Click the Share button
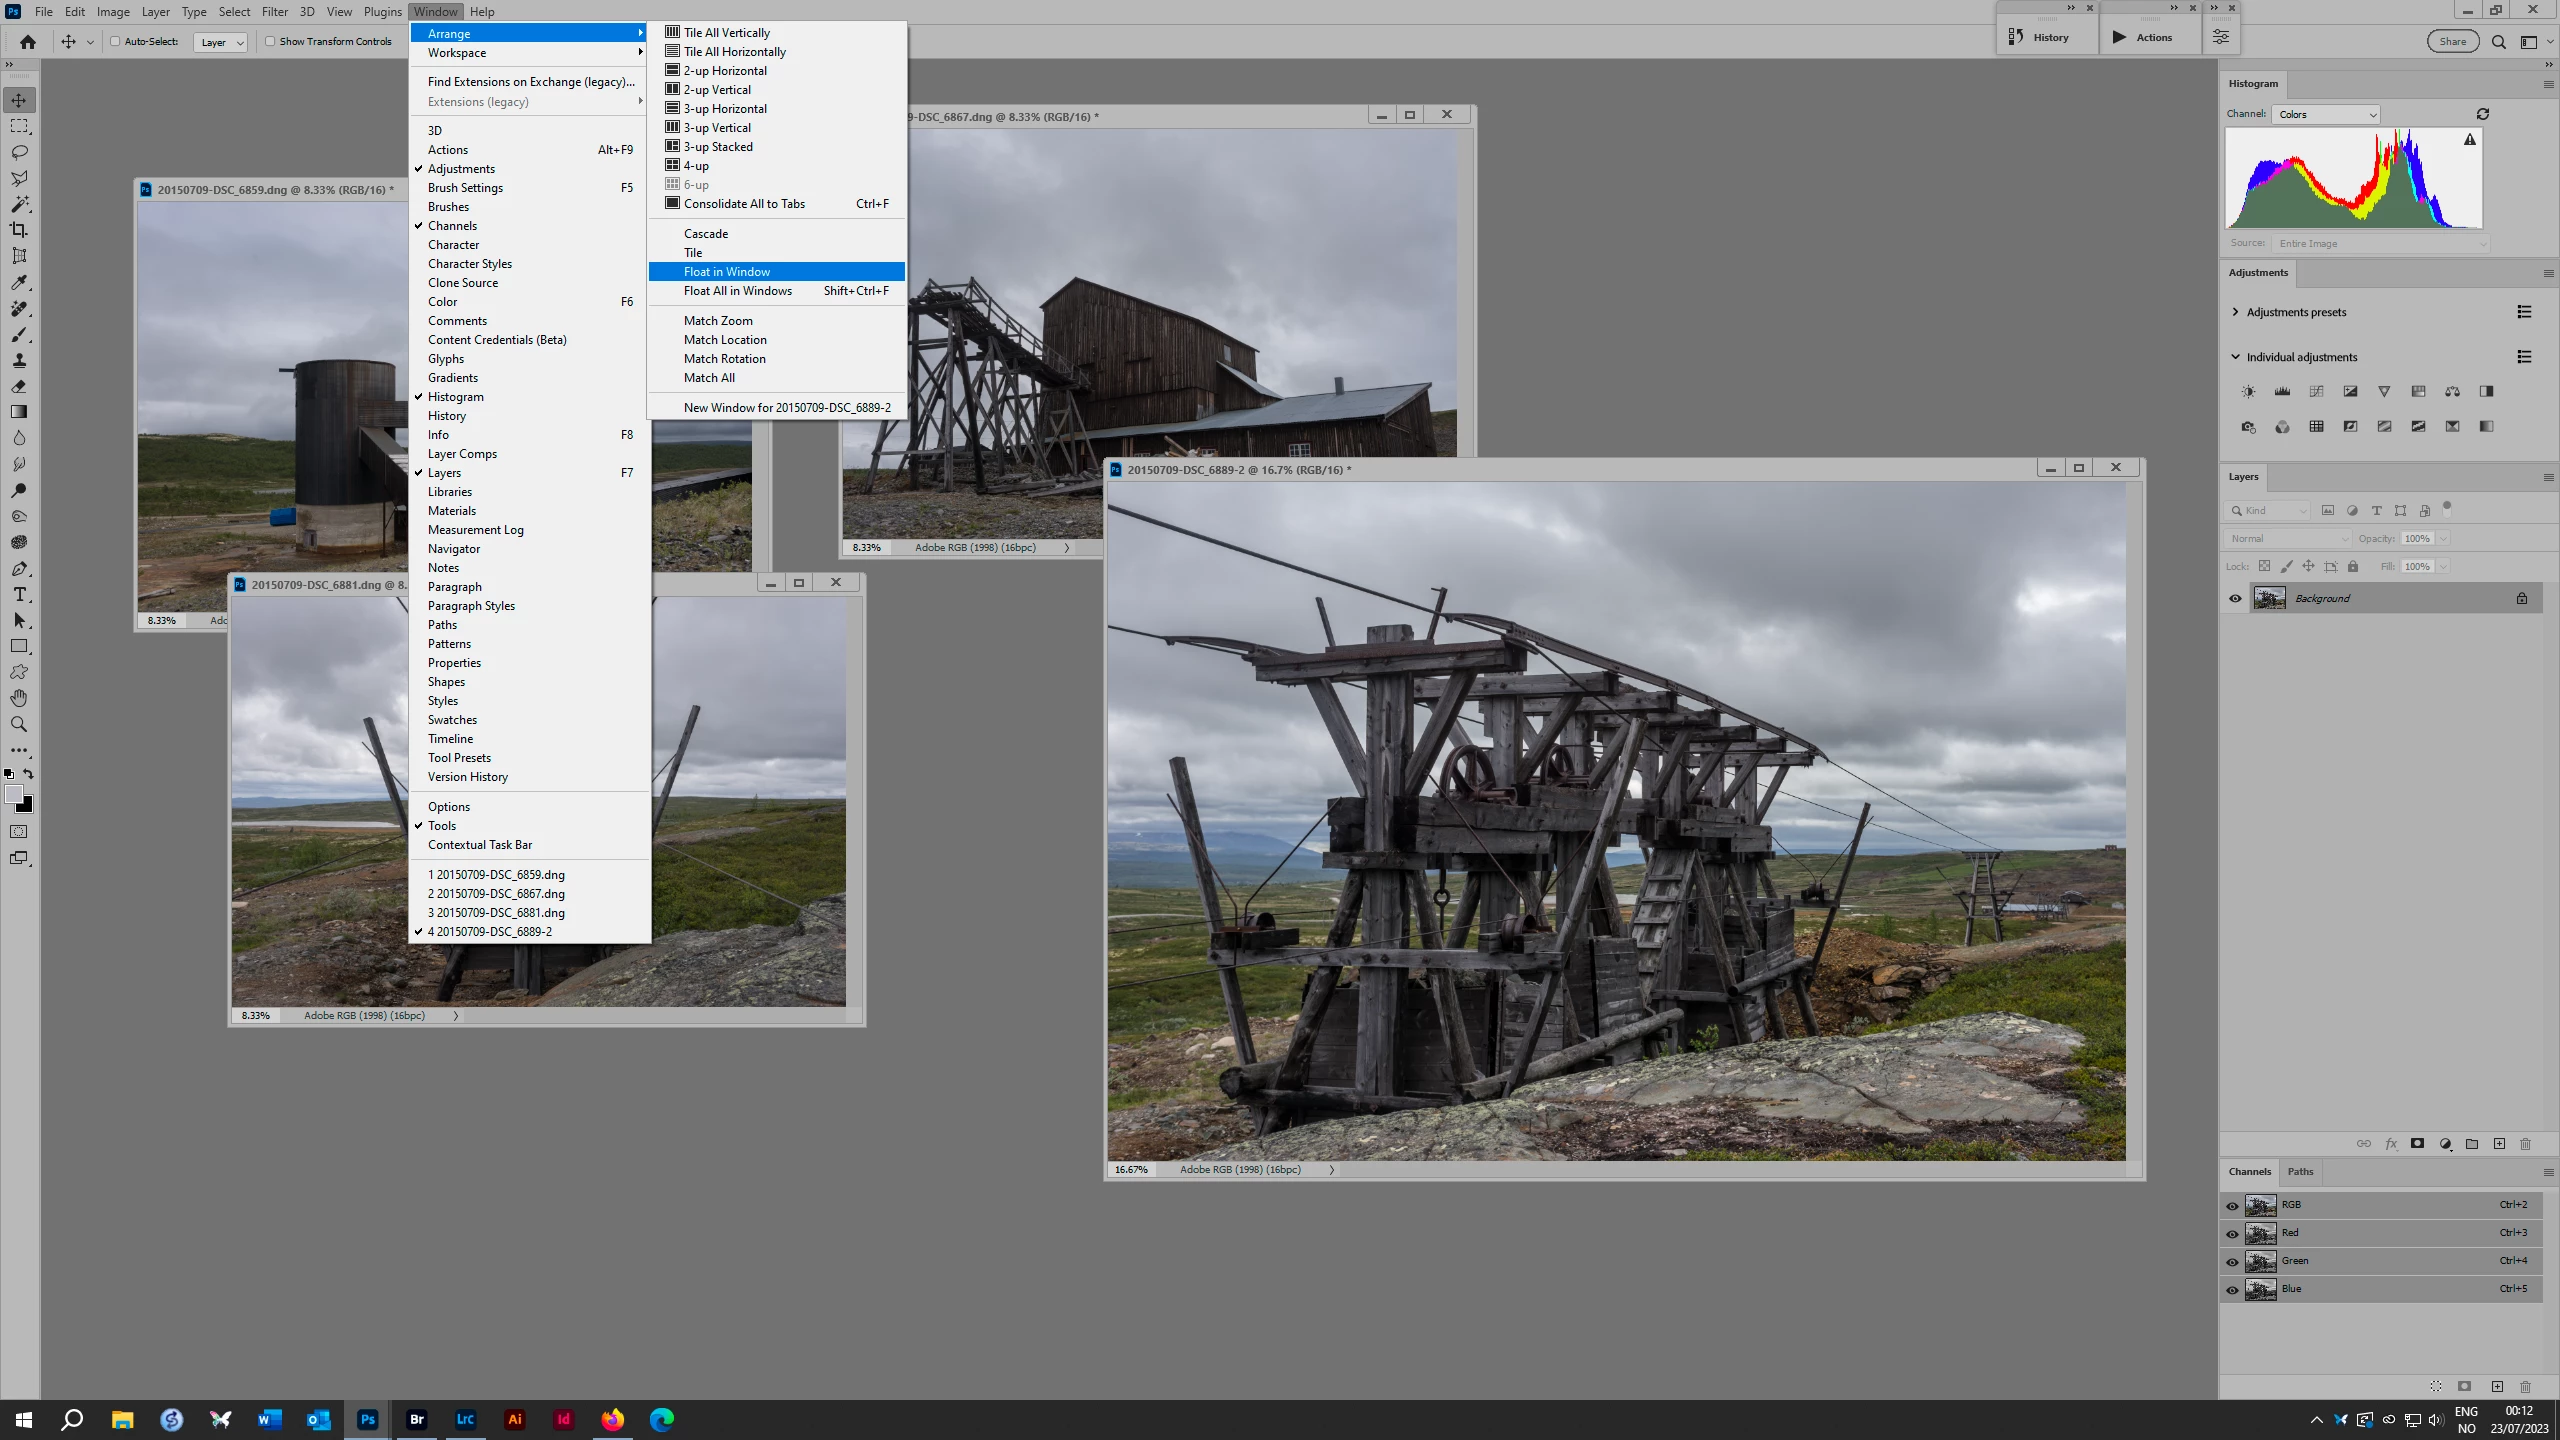Image resolution: width=2560 pixels, height=1440 pixels. click(x=2452, y=41)
